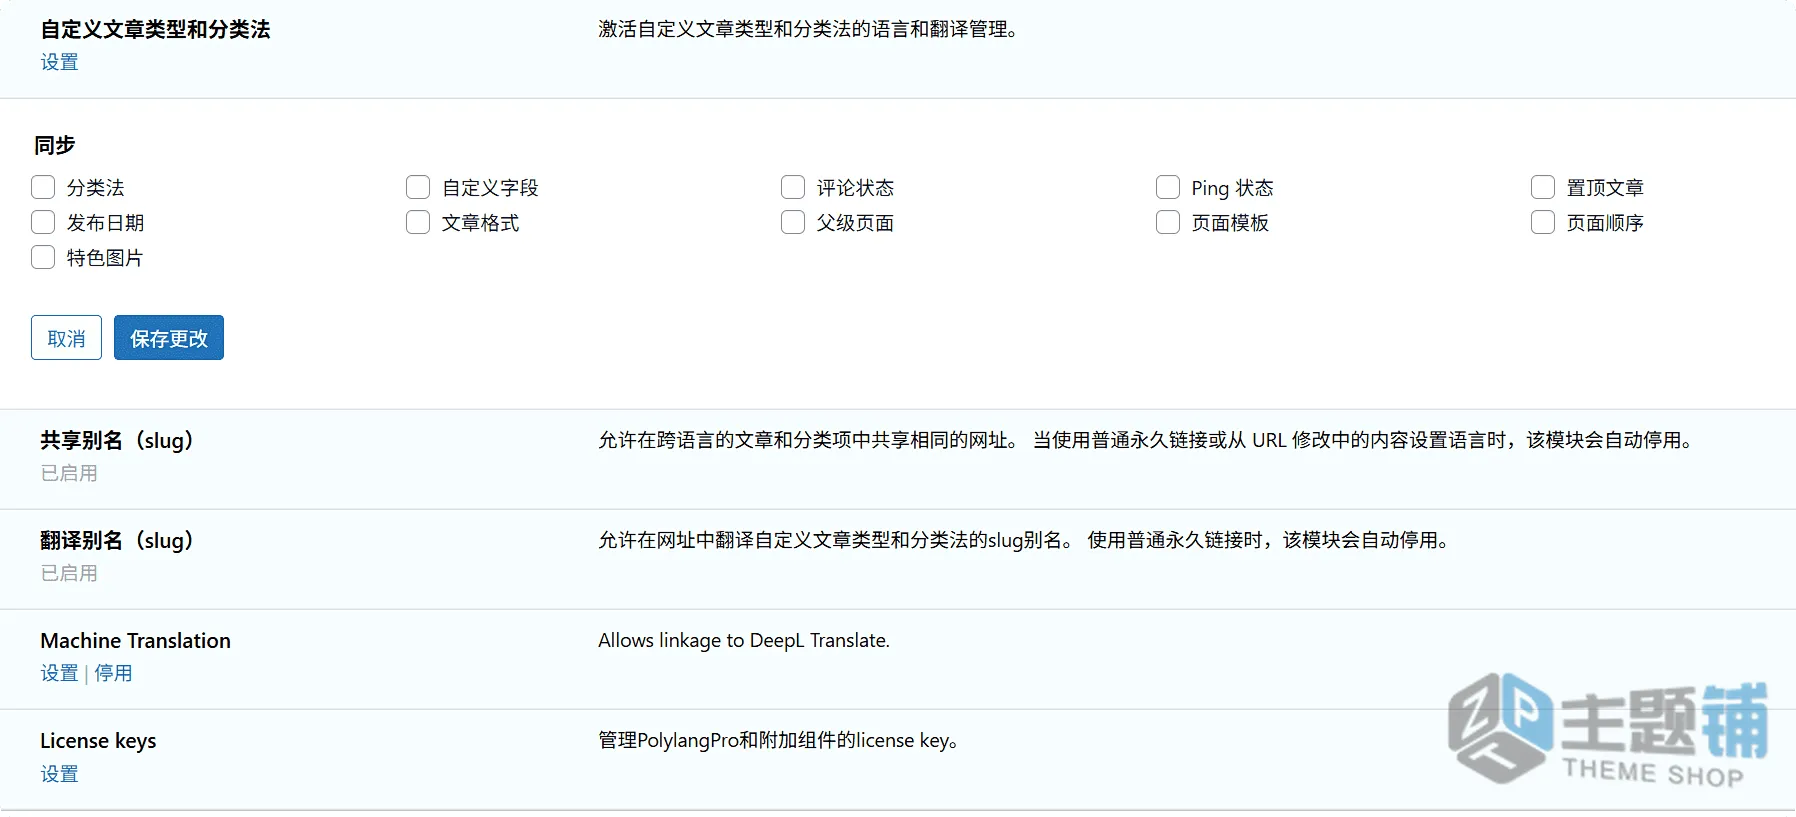
Task: Click the 共享别名（slug）module title
Action: (117, 440)
